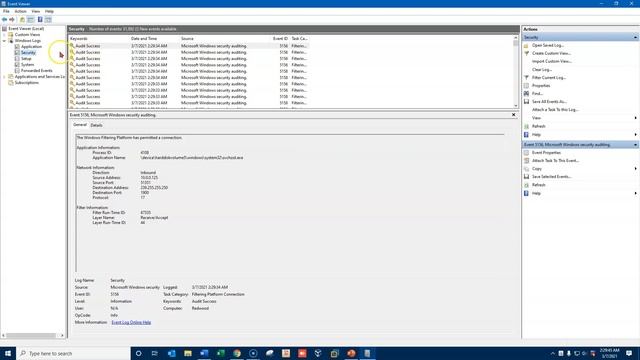Click the Forward arrow in the toolbar
The height and width of the screenshot is (360, 640).
point(12,20)
